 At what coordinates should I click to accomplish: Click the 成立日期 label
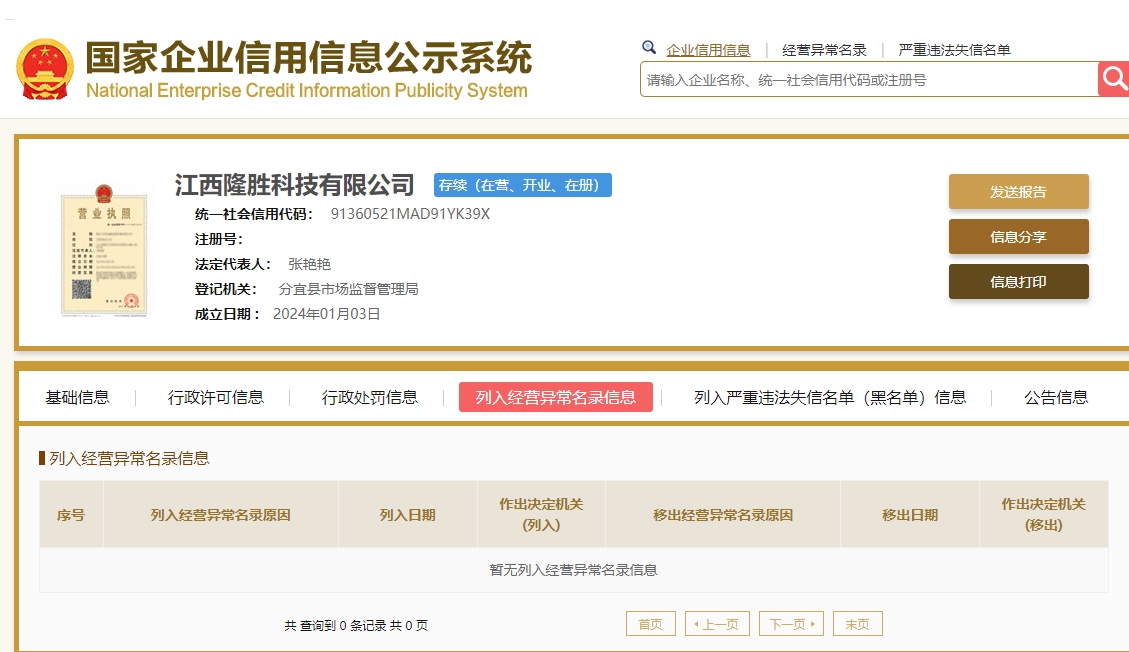point(227,314)
